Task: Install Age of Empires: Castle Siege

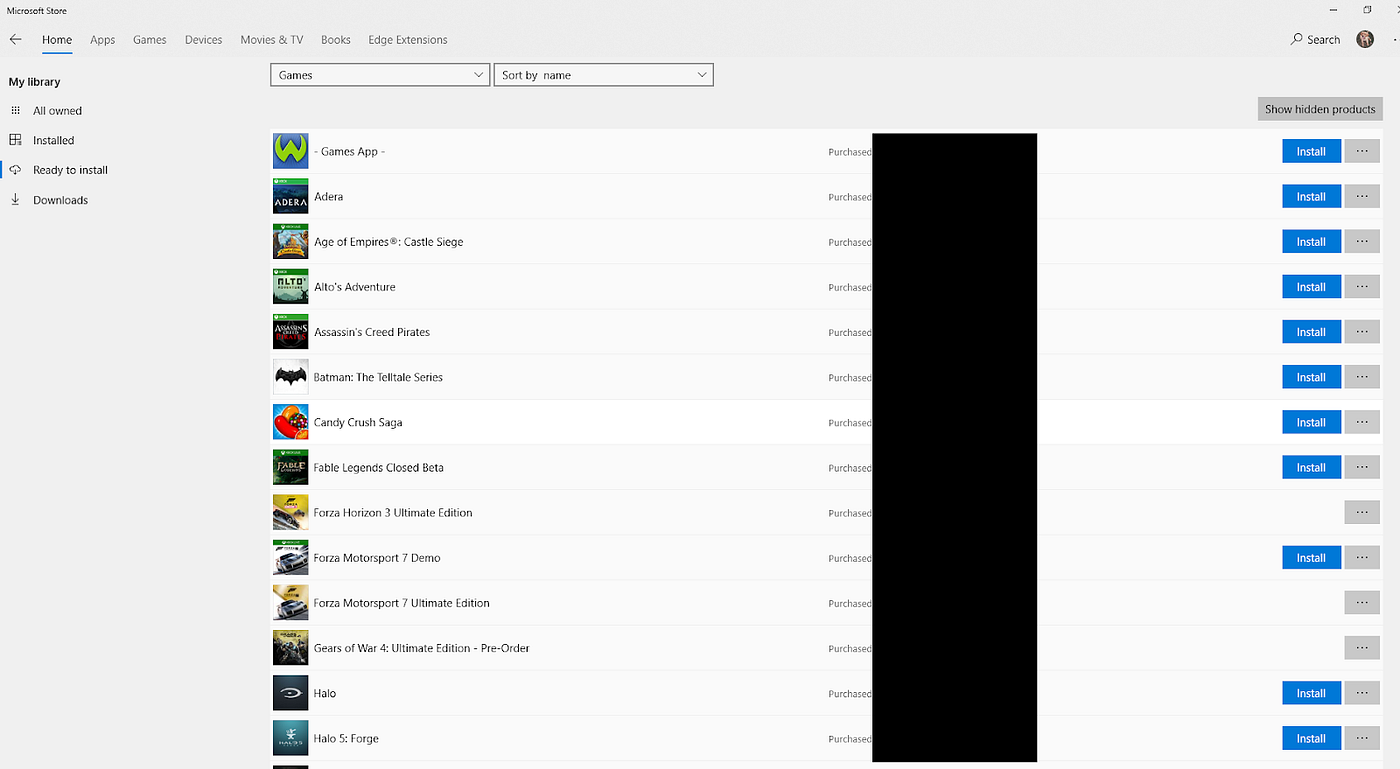Action: 1311,241
